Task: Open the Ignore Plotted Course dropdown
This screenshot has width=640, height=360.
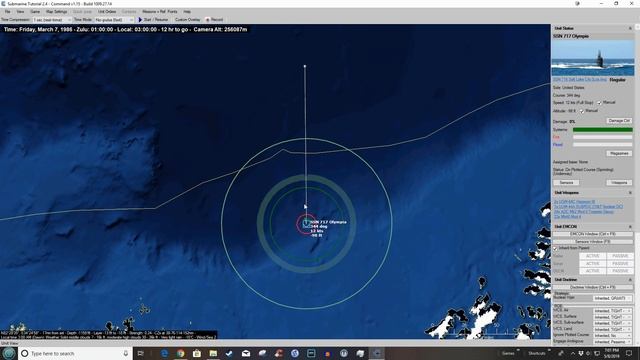Action: pyautogui.click(x=612, y=335)
